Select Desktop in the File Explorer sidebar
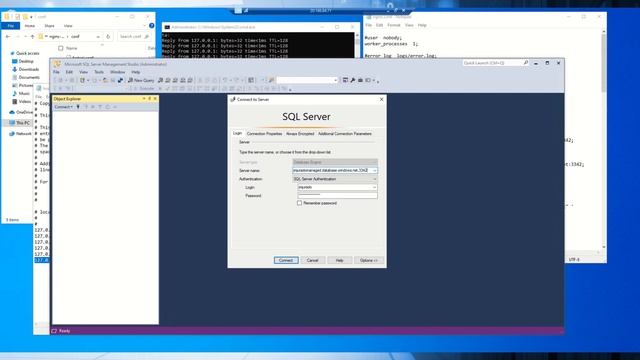The width and height of the screenshot is (640, 360). tap(23, 61)
